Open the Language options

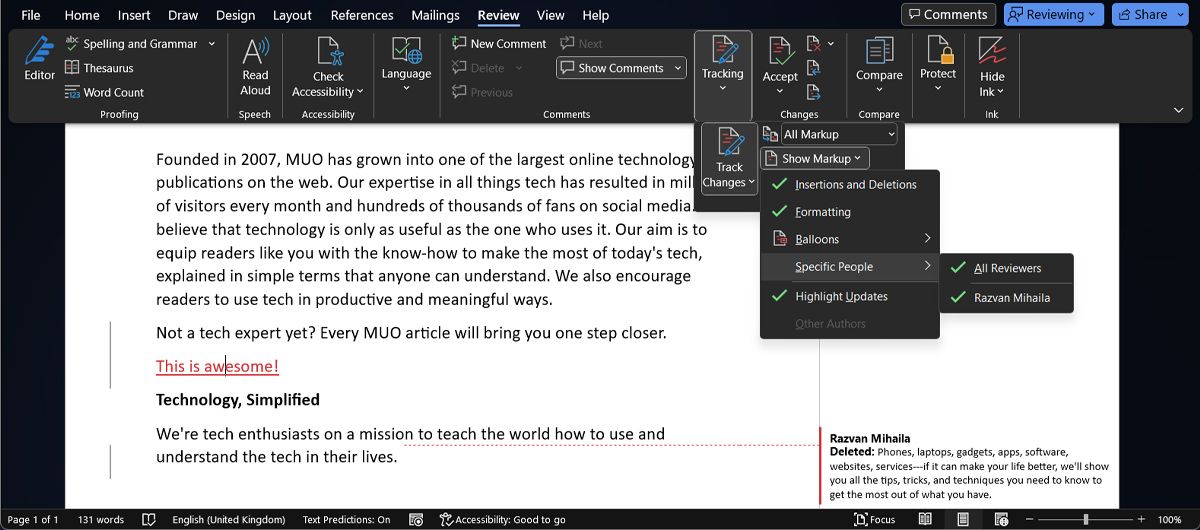pyautogui.click(x=406, y=64)
